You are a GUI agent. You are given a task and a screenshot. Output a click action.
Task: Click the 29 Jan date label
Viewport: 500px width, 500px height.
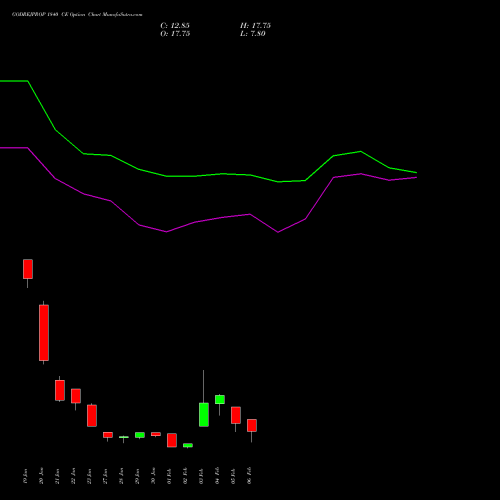pyautogui.click(x=138, y=476)
